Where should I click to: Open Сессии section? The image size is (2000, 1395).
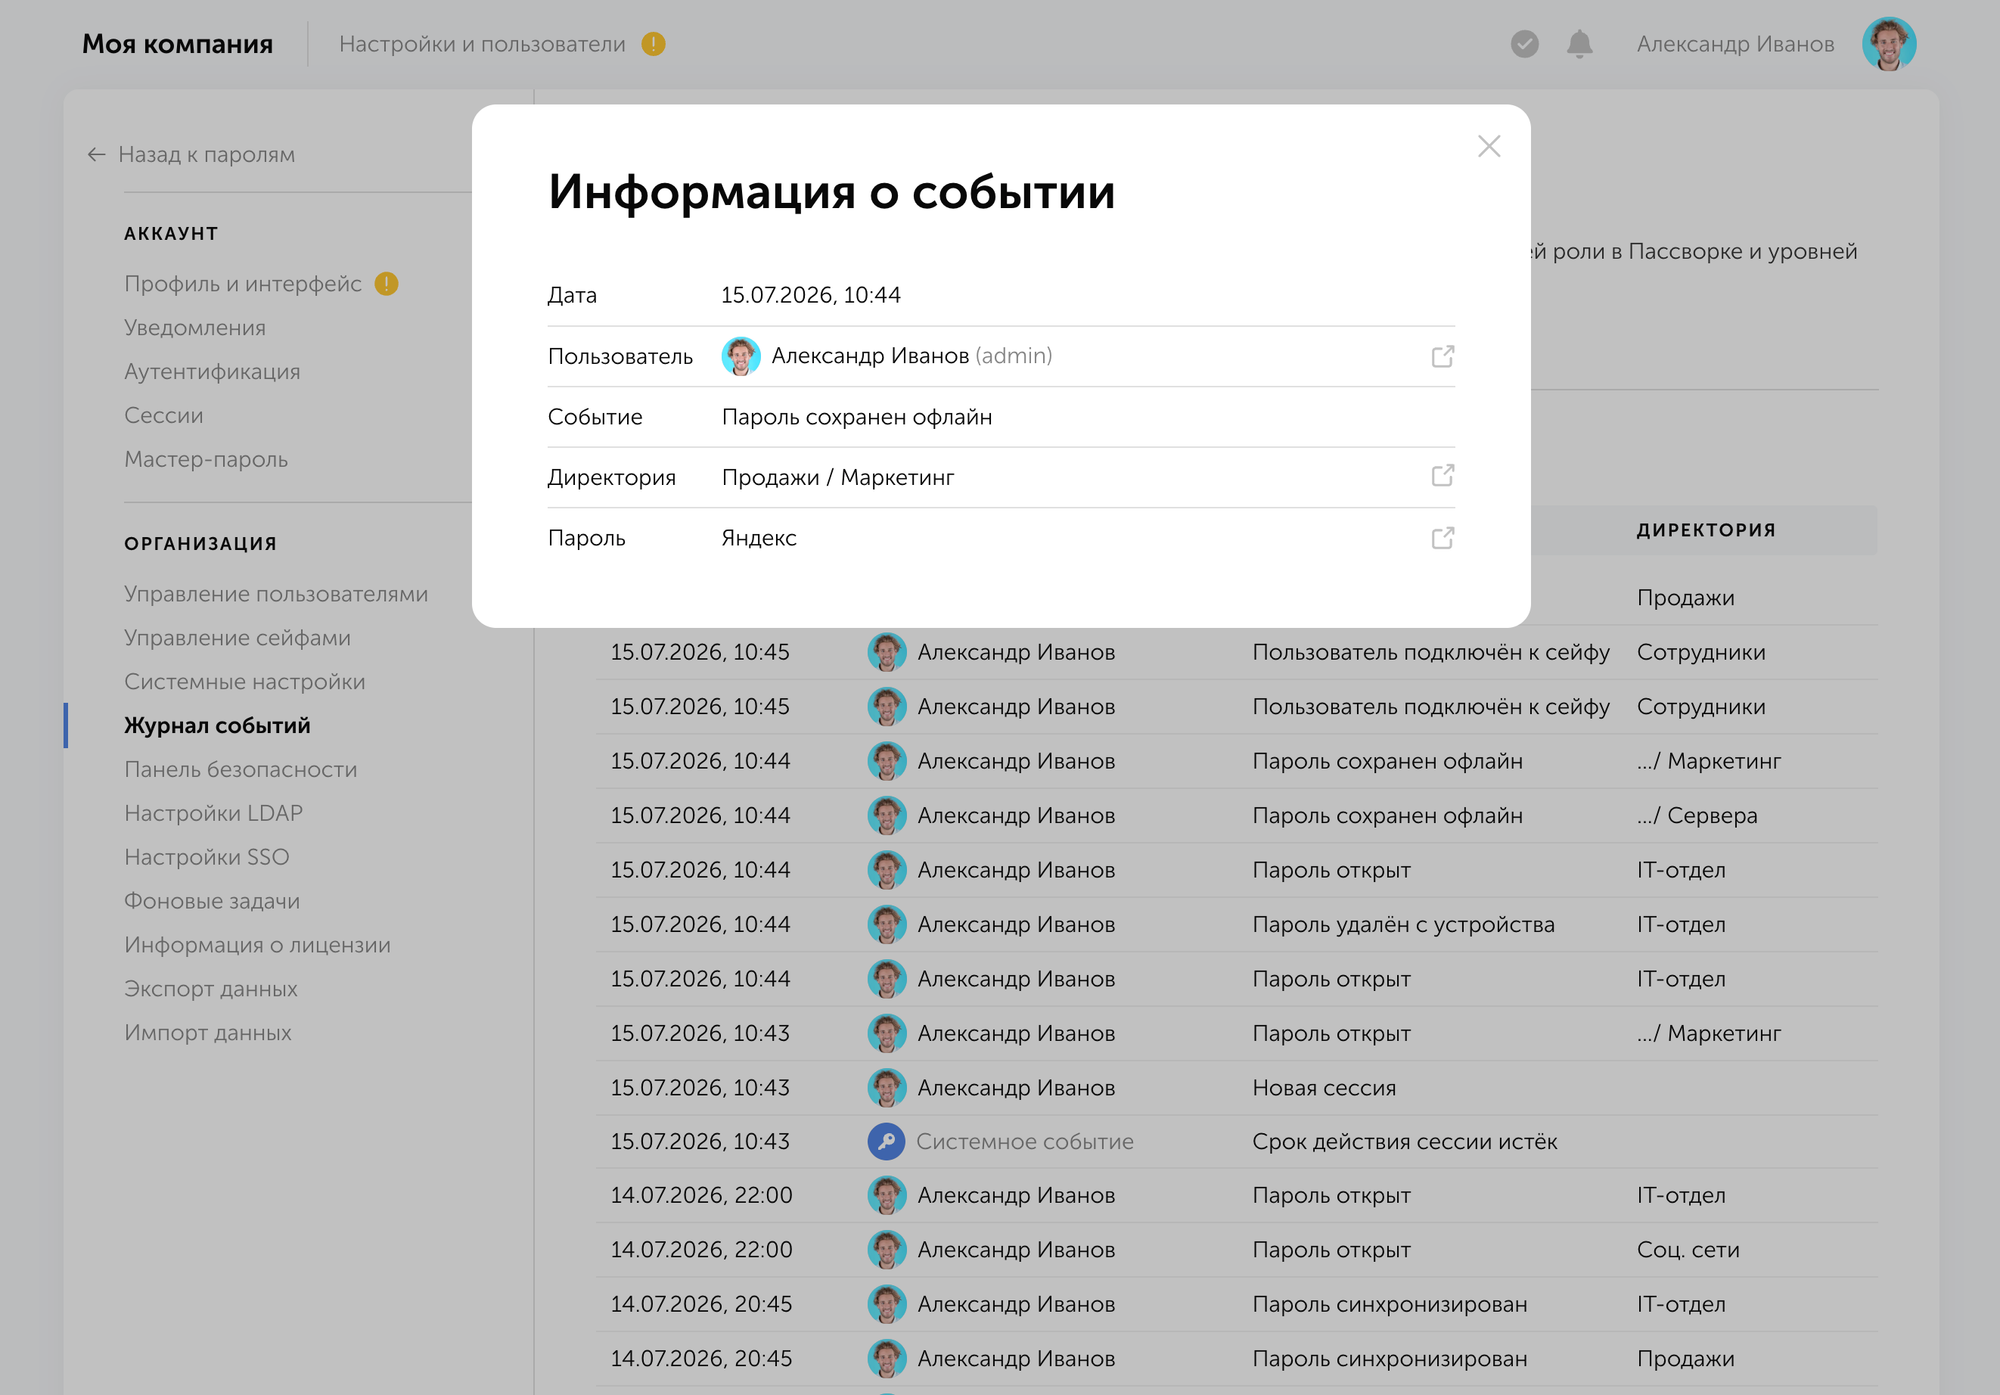(164, 416)
